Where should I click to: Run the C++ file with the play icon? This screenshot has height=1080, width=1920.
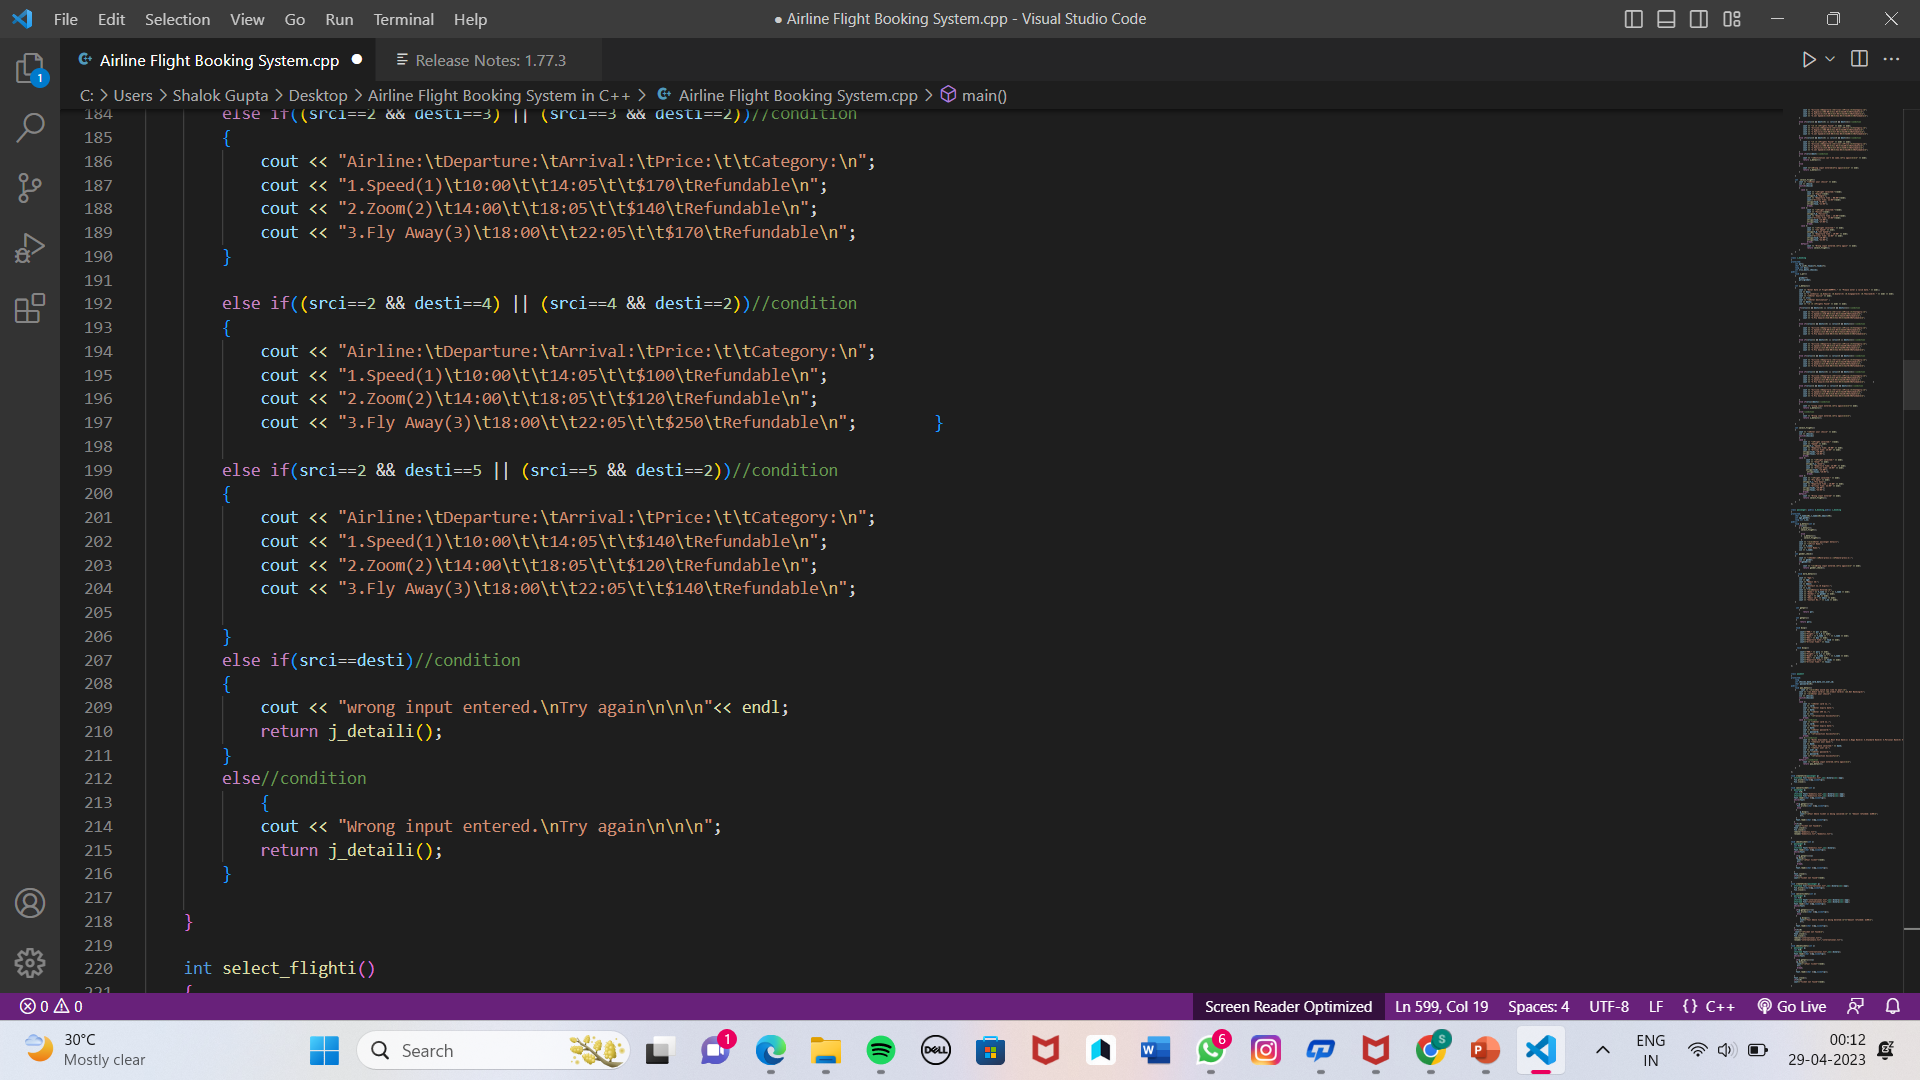[x=1808, y=59]
